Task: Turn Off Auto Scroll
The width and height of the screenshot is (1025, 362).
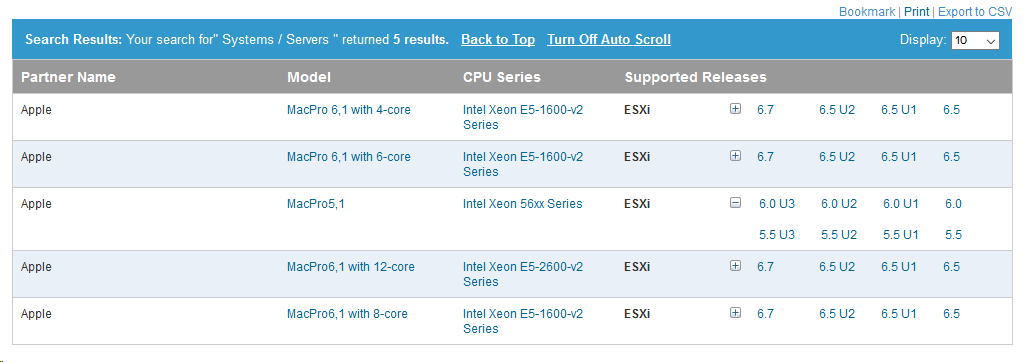Action: point(609,39)
